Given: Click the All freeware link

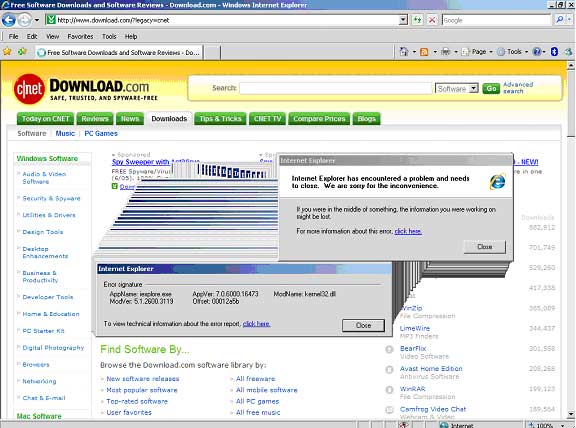Looking at the screenshot, I should click(x=255, y=379).
